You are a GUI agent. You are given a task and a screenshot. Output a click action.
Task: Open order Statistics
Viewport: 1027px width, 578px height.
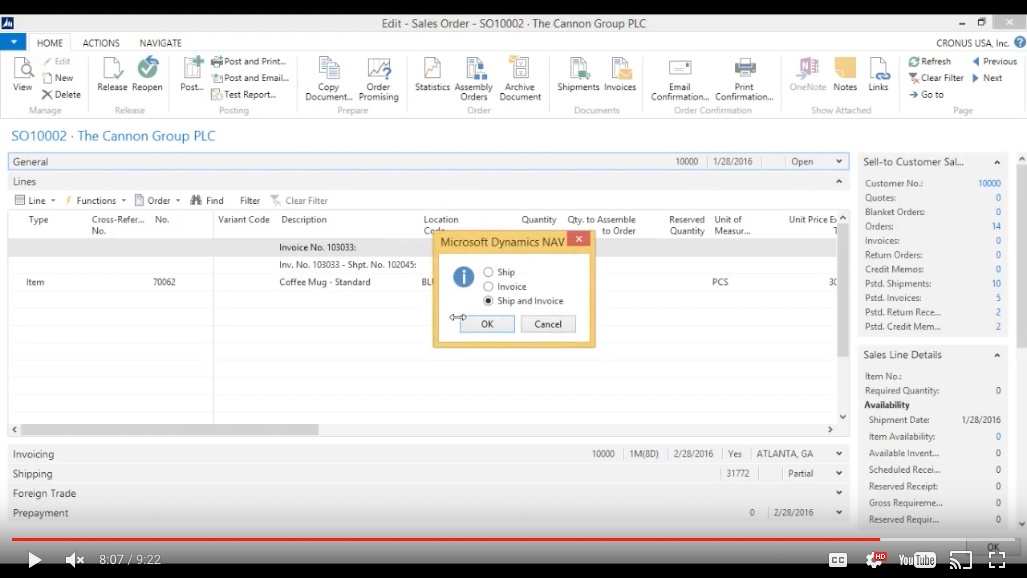pyautogui.click(x=432, y=74)
